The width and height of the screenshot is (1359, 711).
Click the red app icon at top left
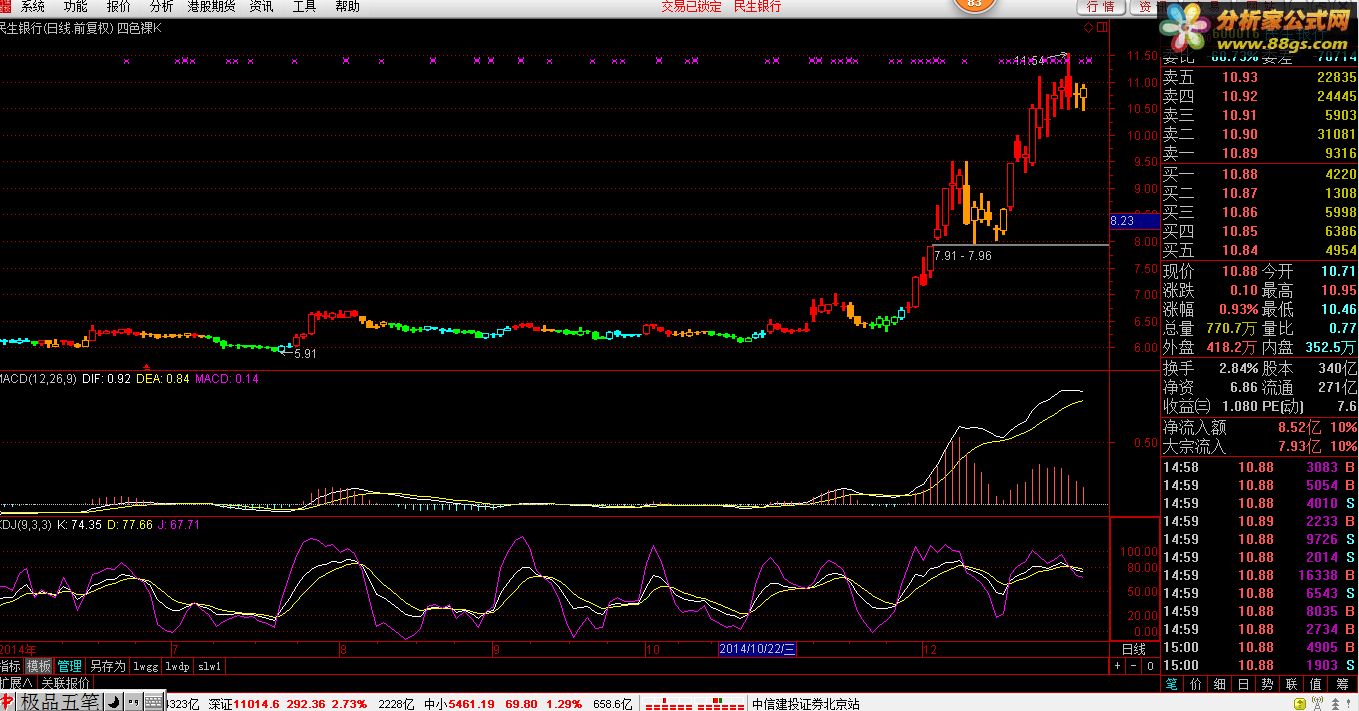click(6, 6)
